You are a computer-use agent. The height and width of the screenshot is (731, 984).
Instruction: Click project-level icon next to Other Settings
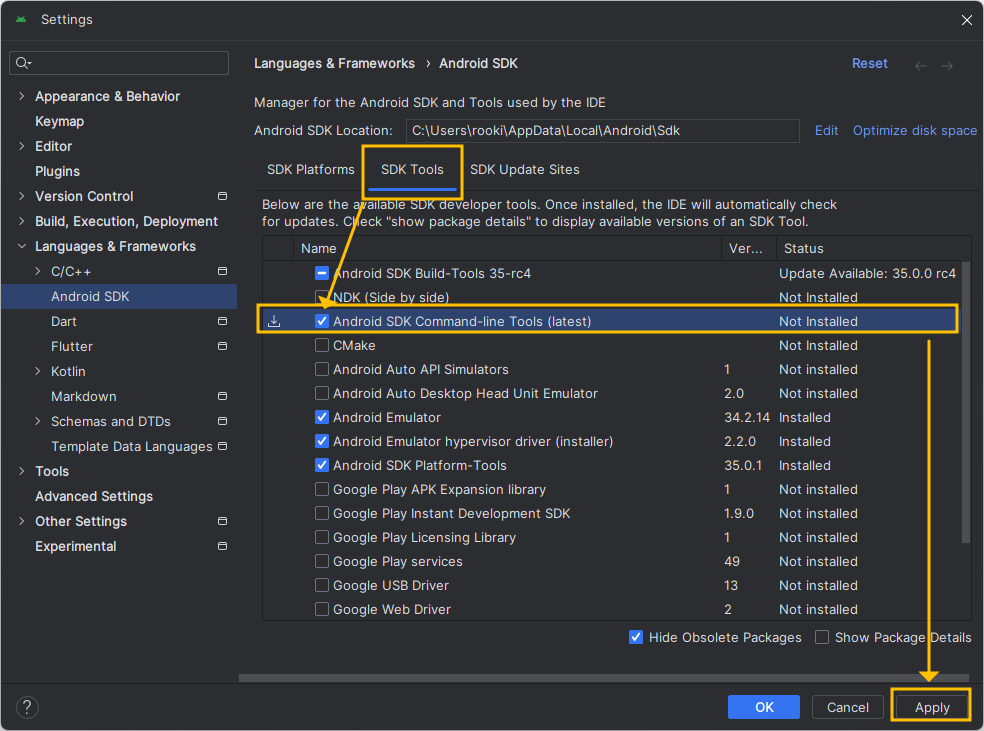click(222, 521)
